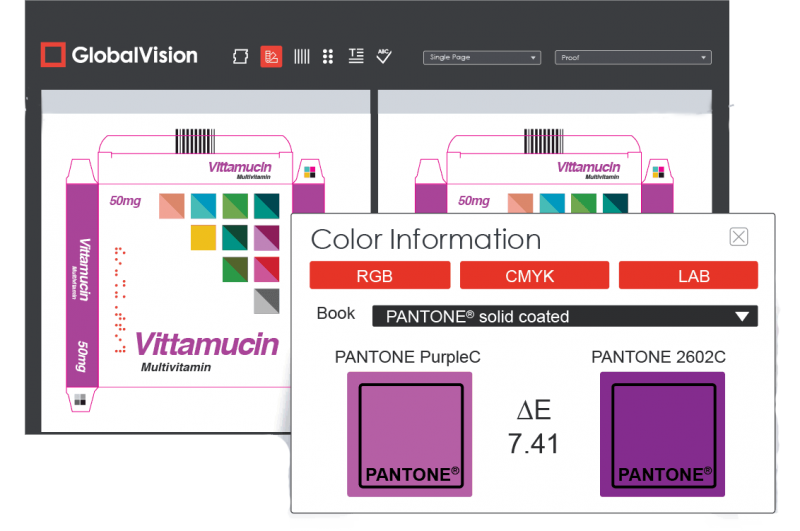
Task: Open the Single Page dropdown
Action: (x=482, y=58)
